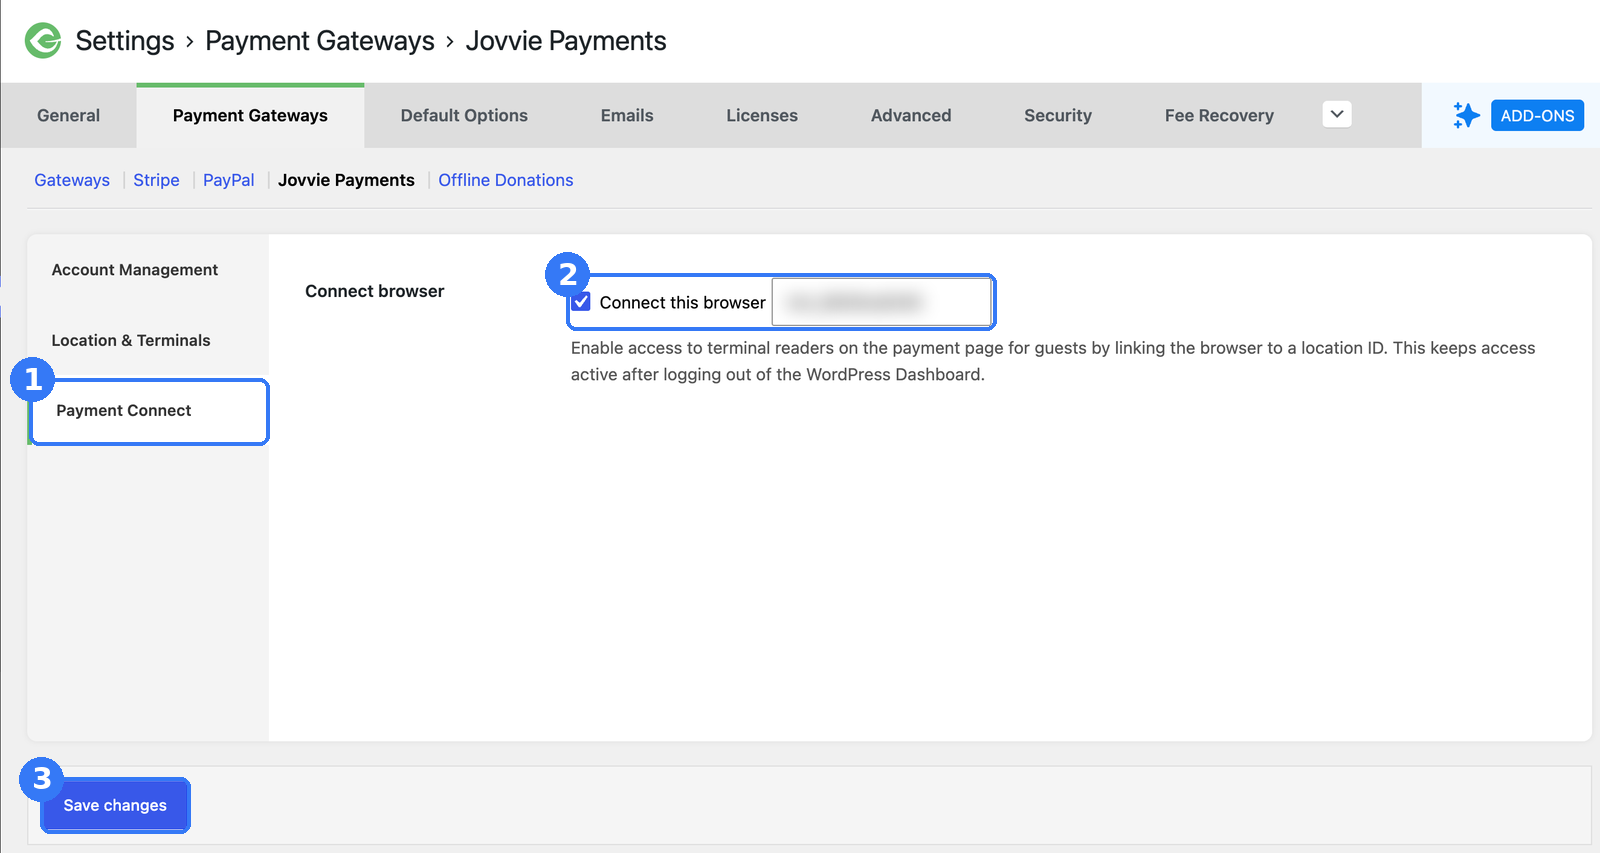Go to the Stripe gateway settings link
Viewport: 1600px width, 853px height.
click(x=156, y=180)
